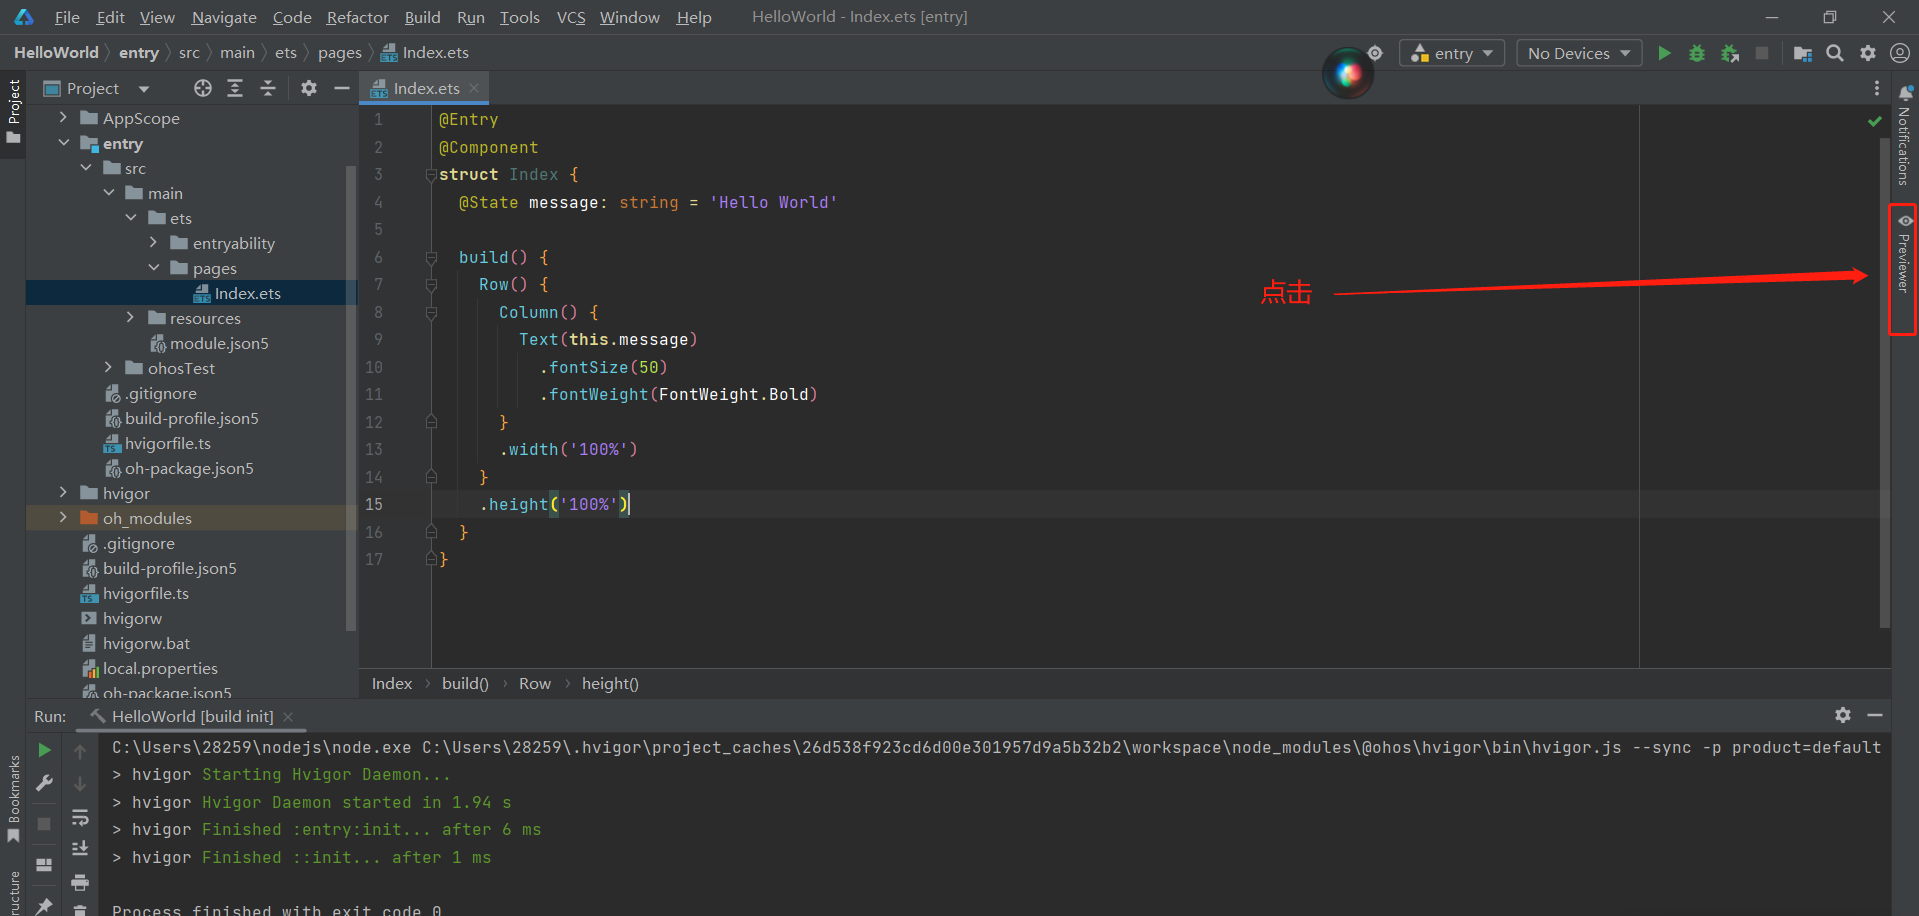Screen dimensions: 1919x916
Task: Click the account profile icon
Action: point(1900,53)
